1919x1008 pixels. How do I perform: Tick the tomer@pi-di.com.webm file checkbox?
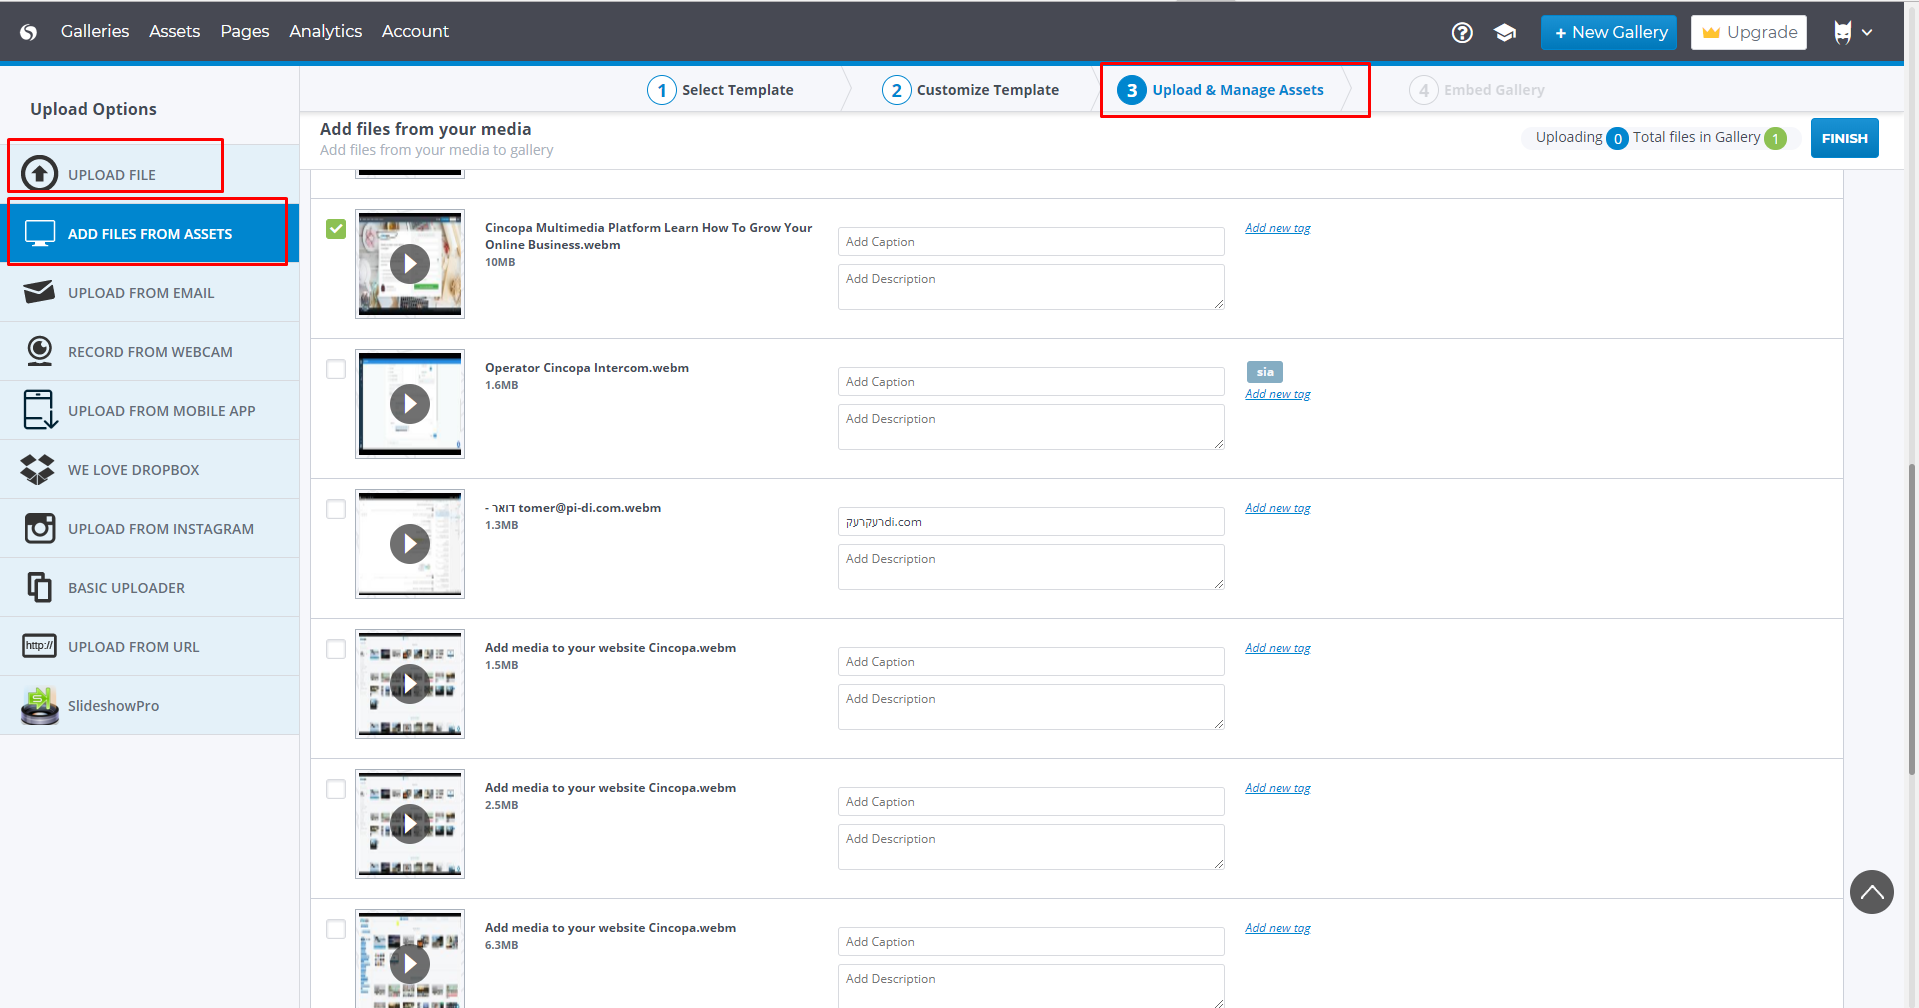click(x=336, y=509)
